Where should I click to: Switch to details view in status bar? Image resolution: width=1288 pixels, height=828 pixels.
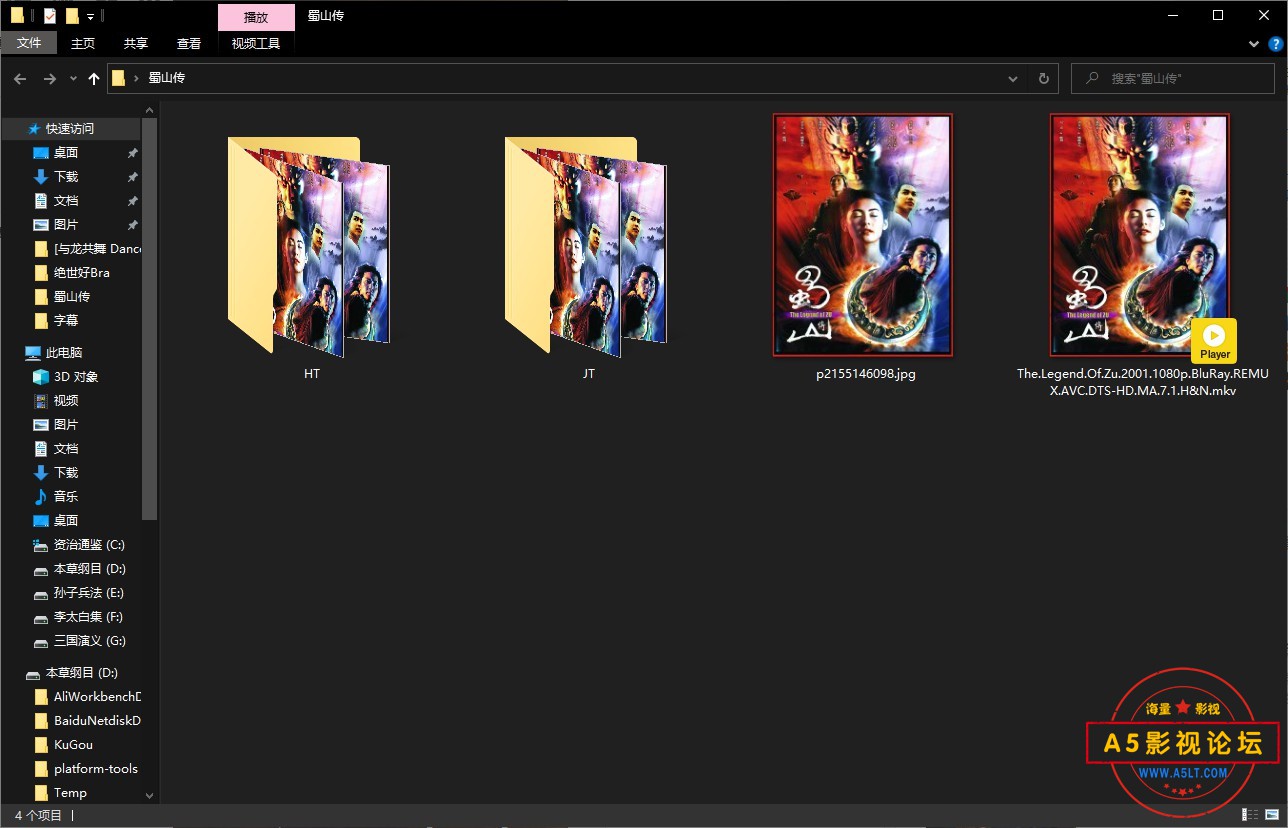[1250, 815]
